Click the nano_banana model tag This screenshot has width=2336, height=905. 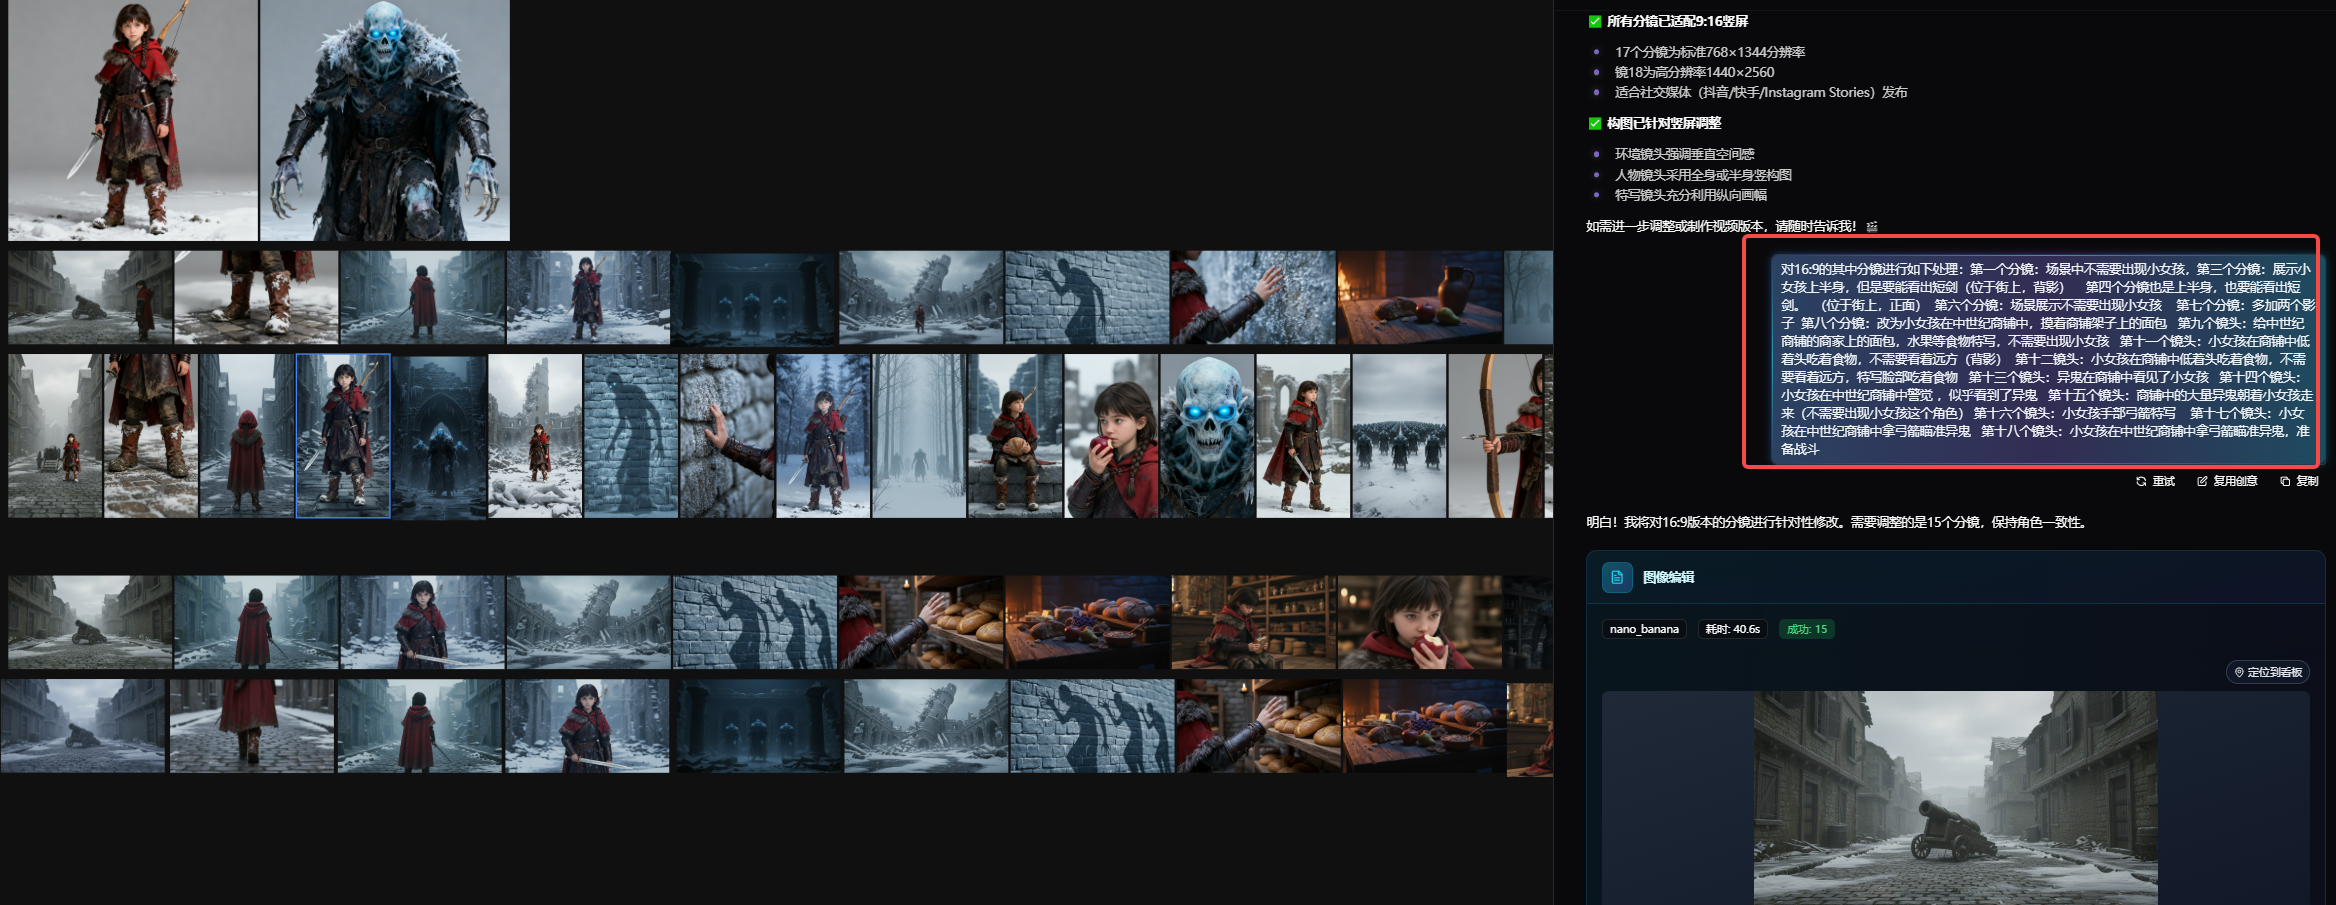pos(1644,629)
